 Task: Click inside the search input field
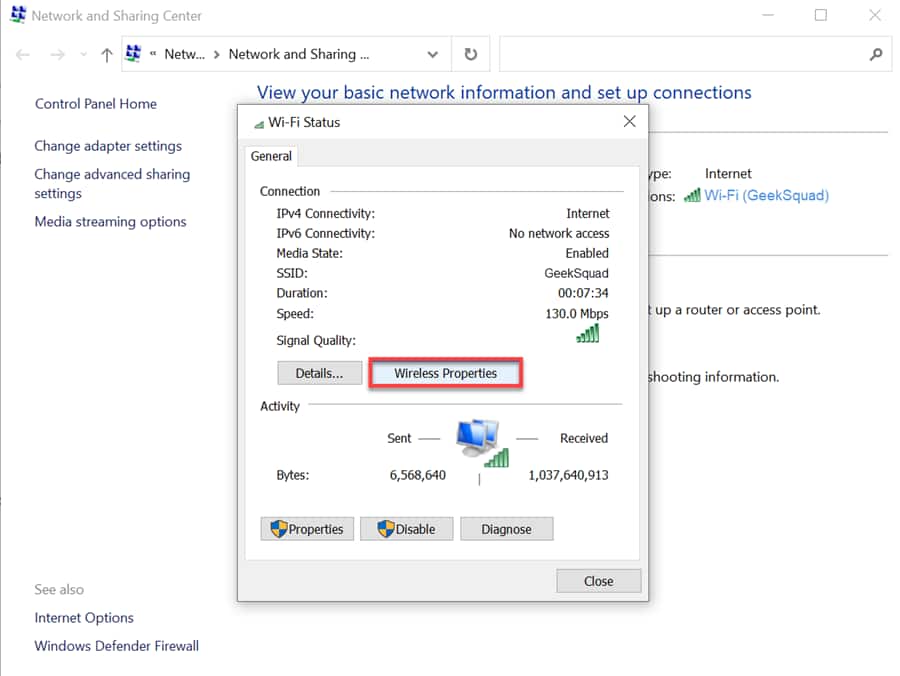click(680, 54)
